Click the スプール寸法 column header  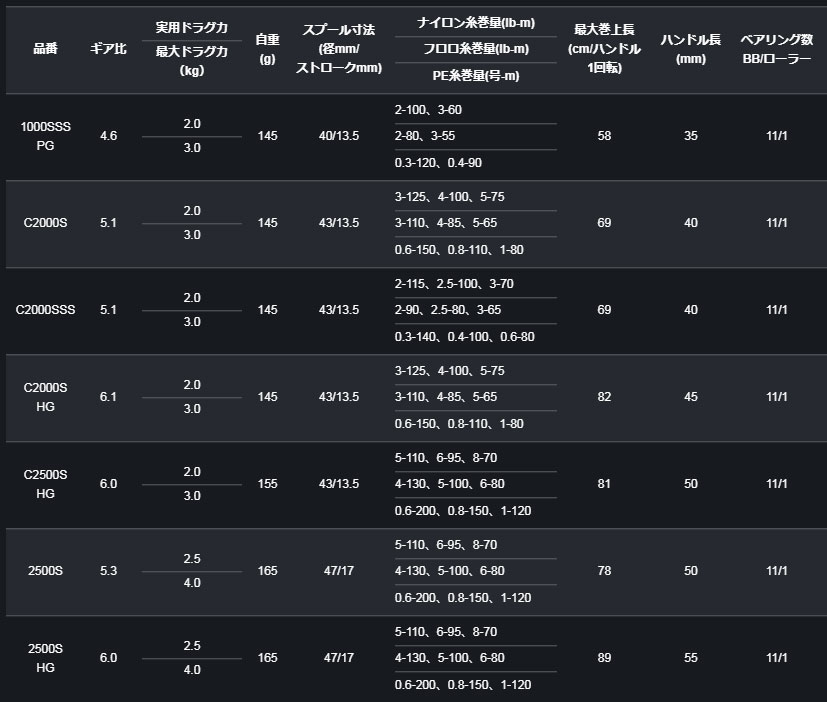340,48
